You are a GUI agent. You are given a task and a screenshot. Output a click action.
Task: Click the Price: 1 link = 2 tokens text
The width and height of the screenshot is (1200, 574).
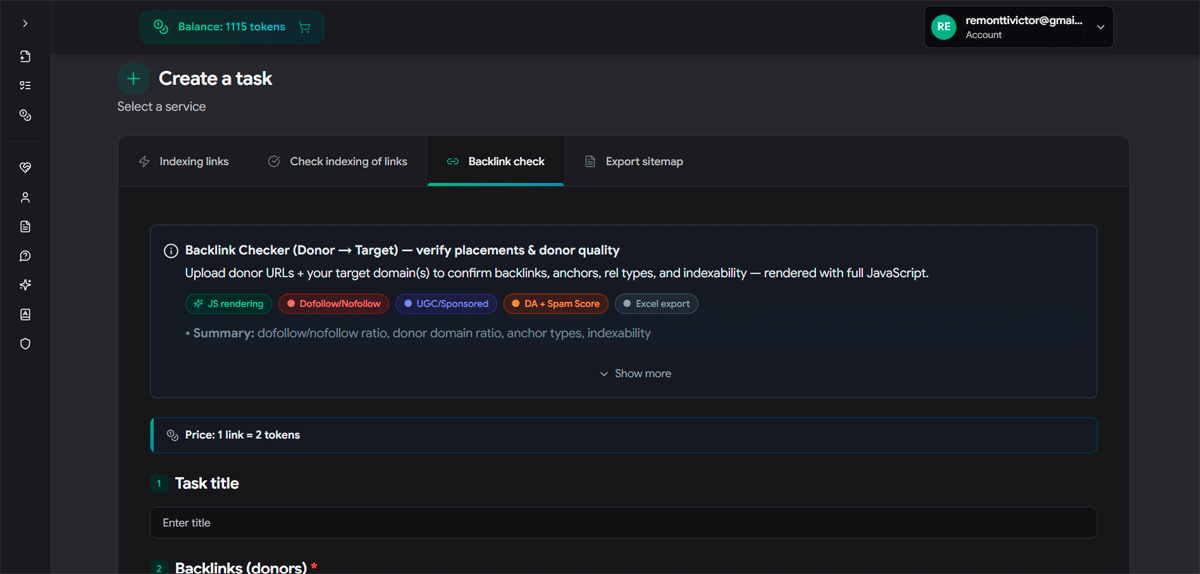point(242,435)
